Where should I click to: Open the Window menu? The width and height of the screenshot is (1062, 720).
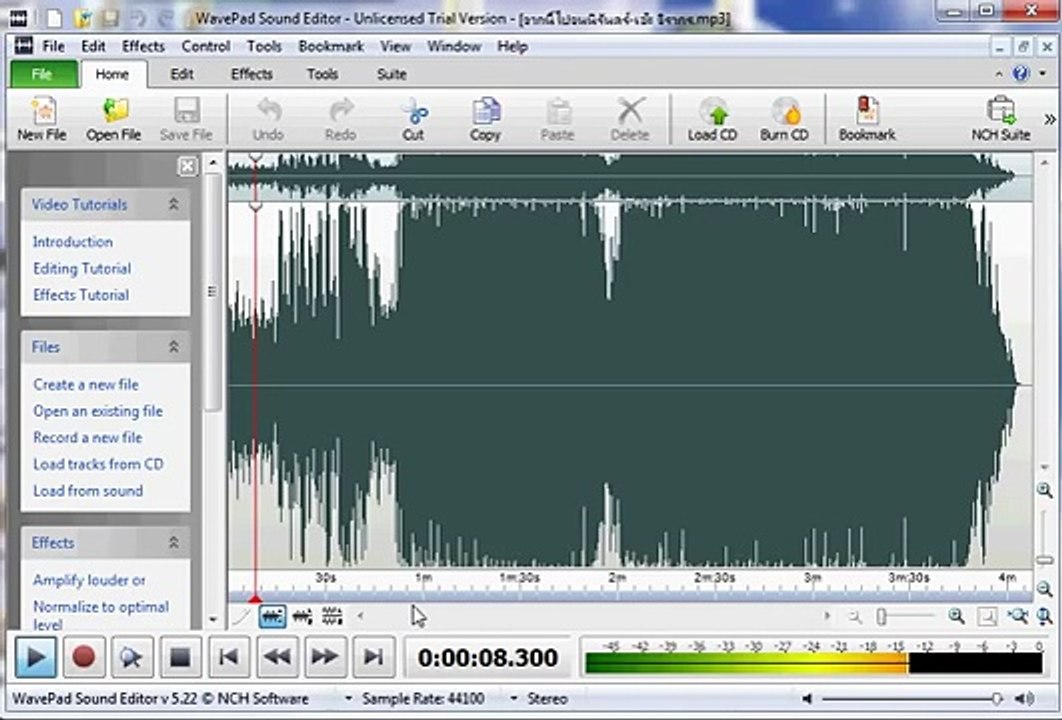(454, 46)
